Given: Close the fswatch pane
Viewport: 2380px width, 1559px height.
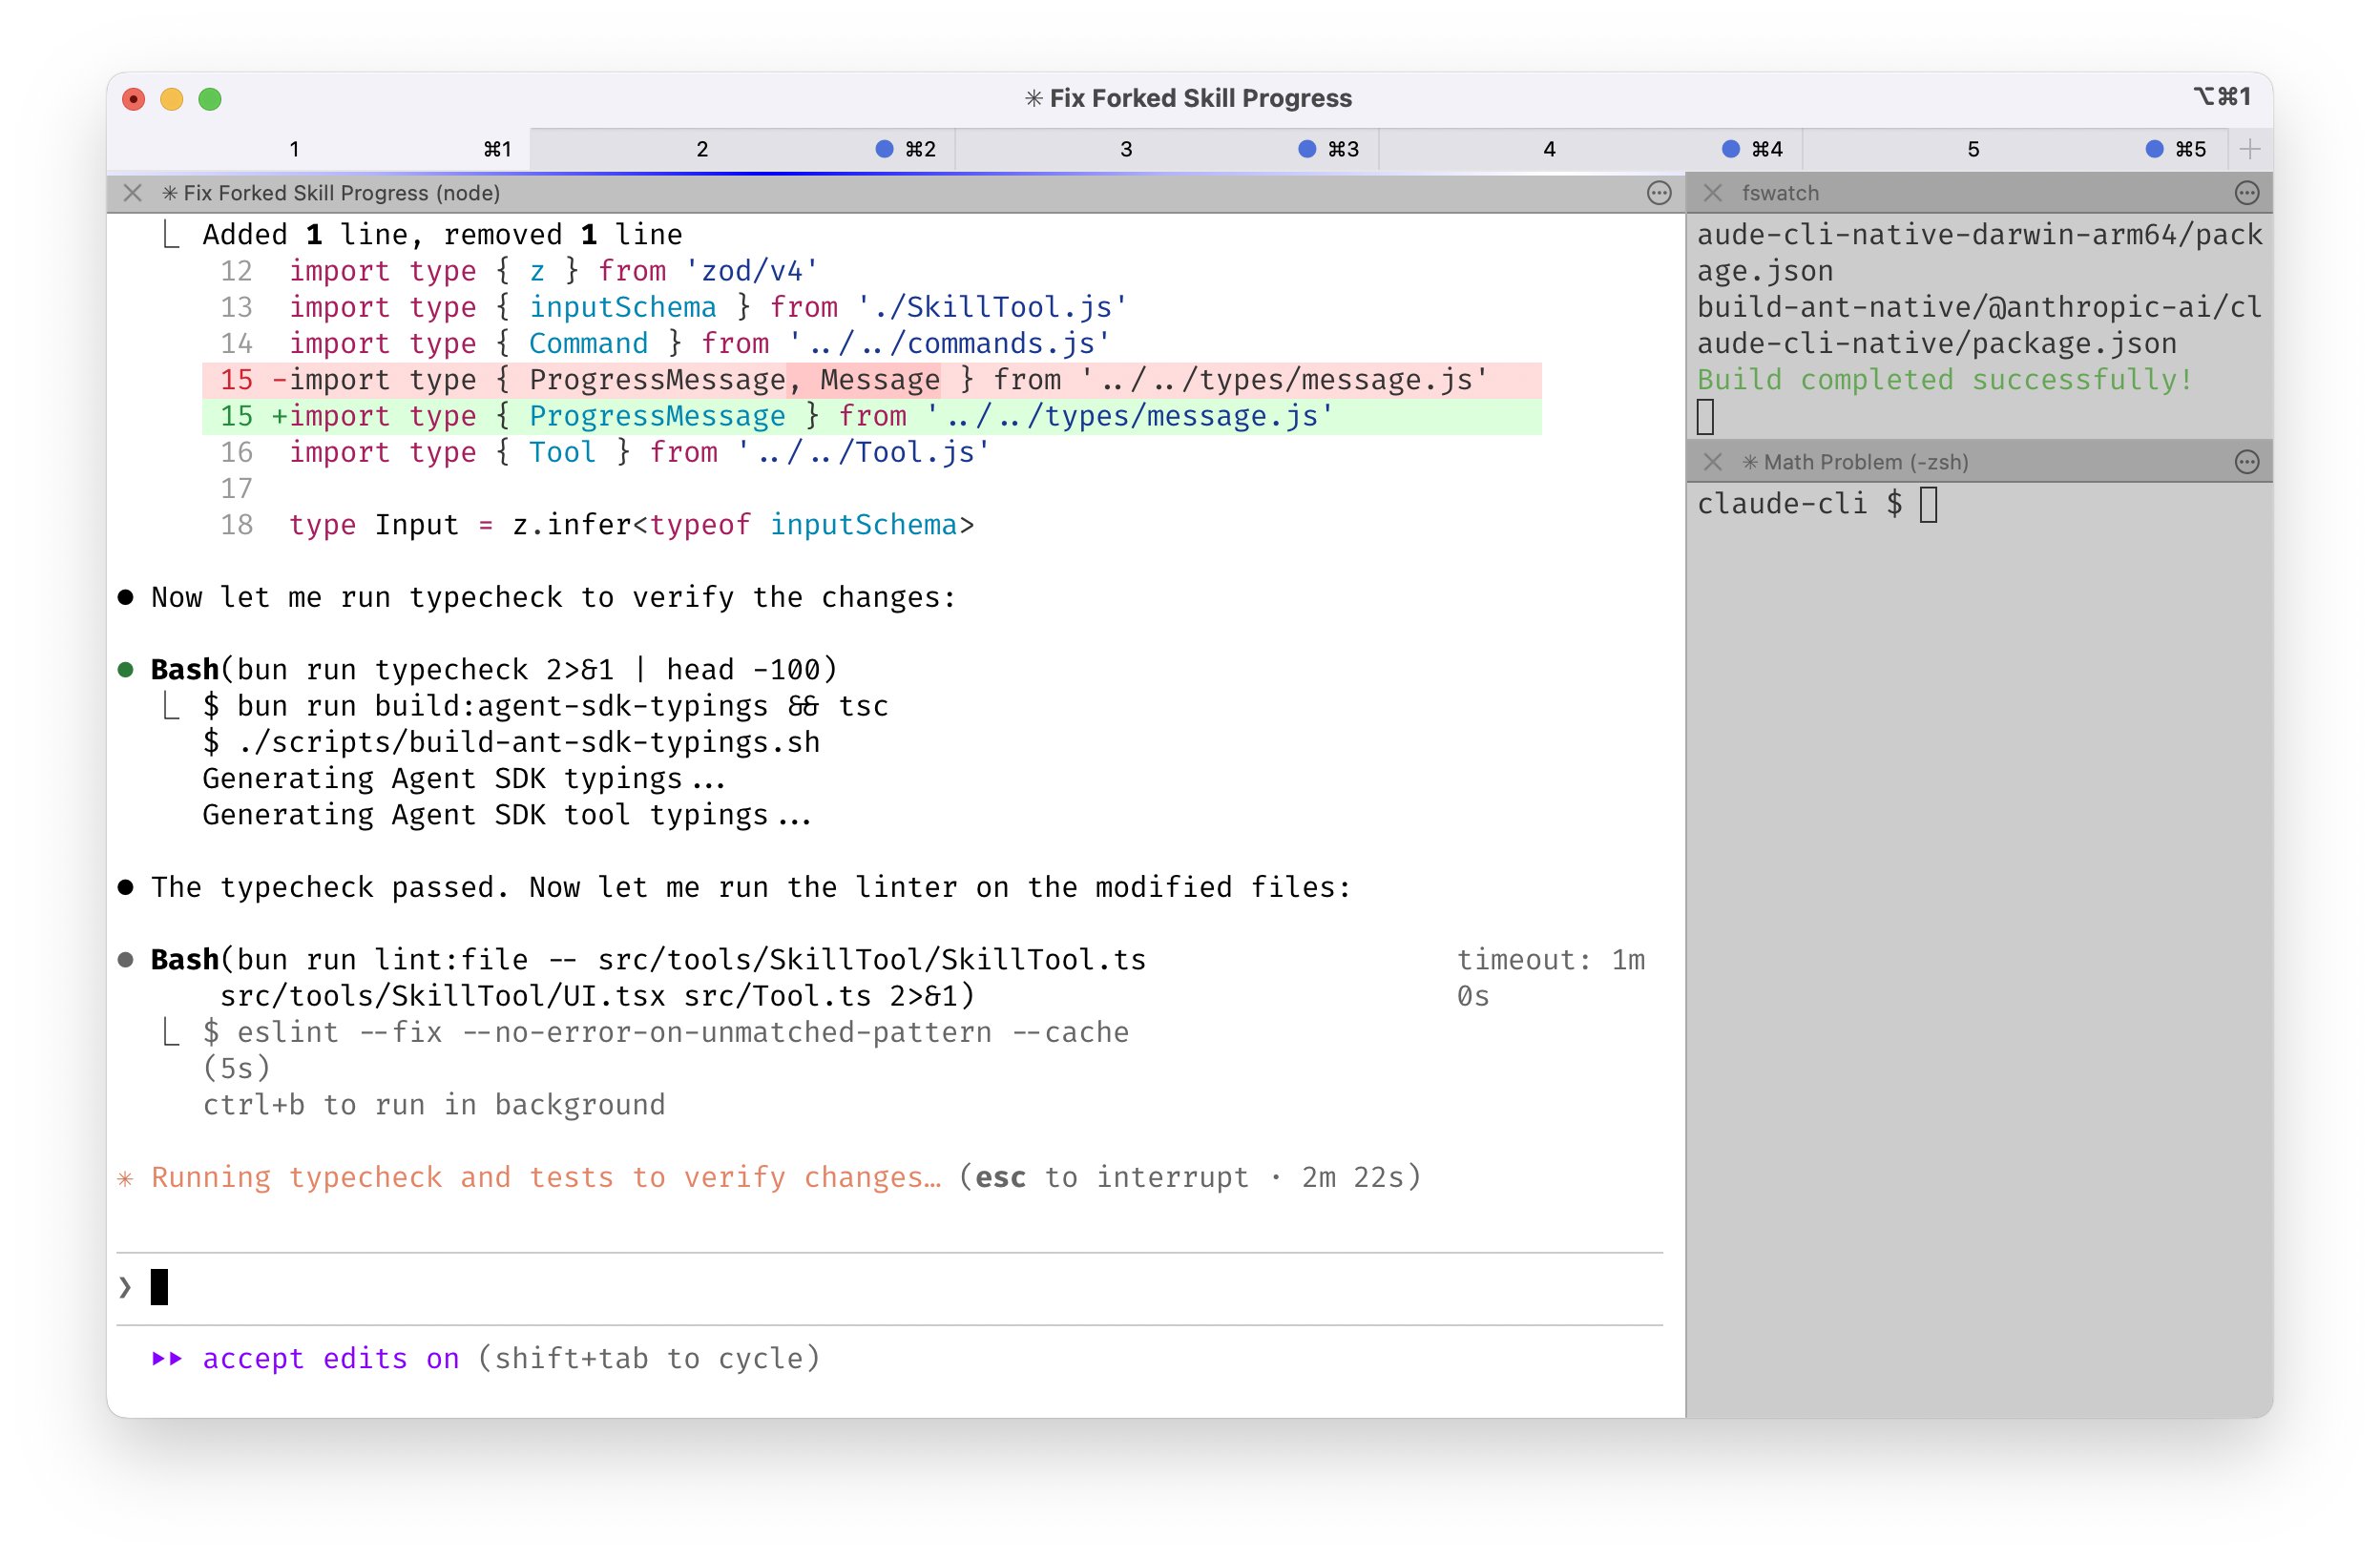Looking at the screenshot, I should (x=1713, y=193).
